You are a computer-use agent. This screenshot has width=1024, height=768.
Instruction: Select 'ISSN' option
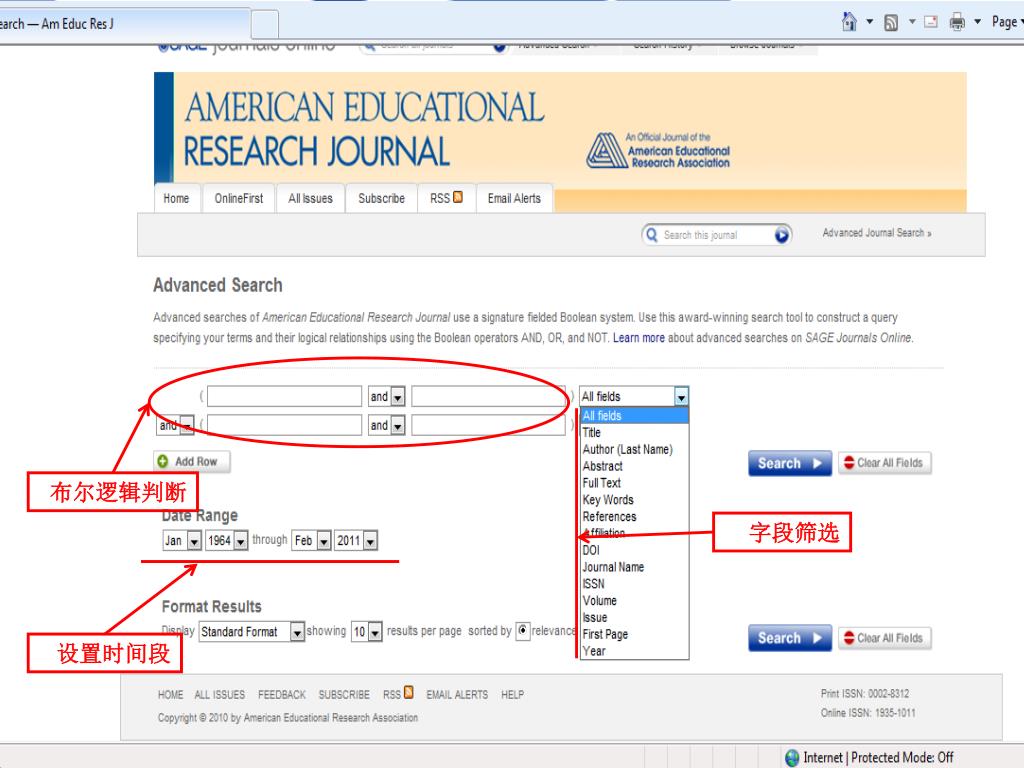(635, 584)
